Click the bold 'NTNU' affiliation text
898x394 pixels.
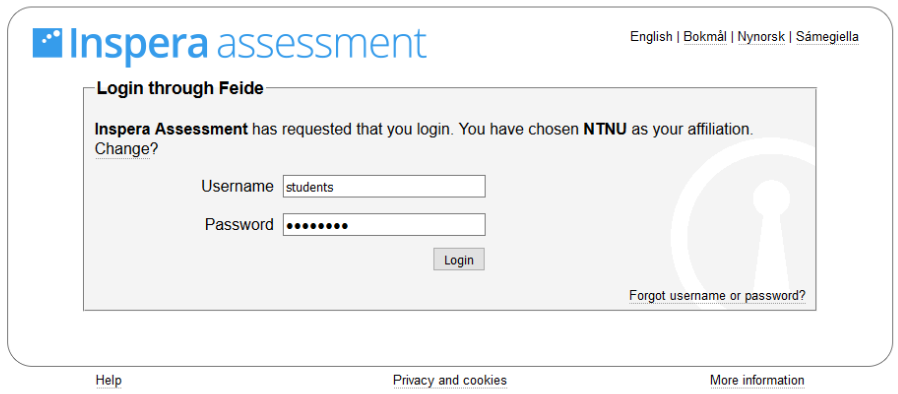[x=605, y=129]
